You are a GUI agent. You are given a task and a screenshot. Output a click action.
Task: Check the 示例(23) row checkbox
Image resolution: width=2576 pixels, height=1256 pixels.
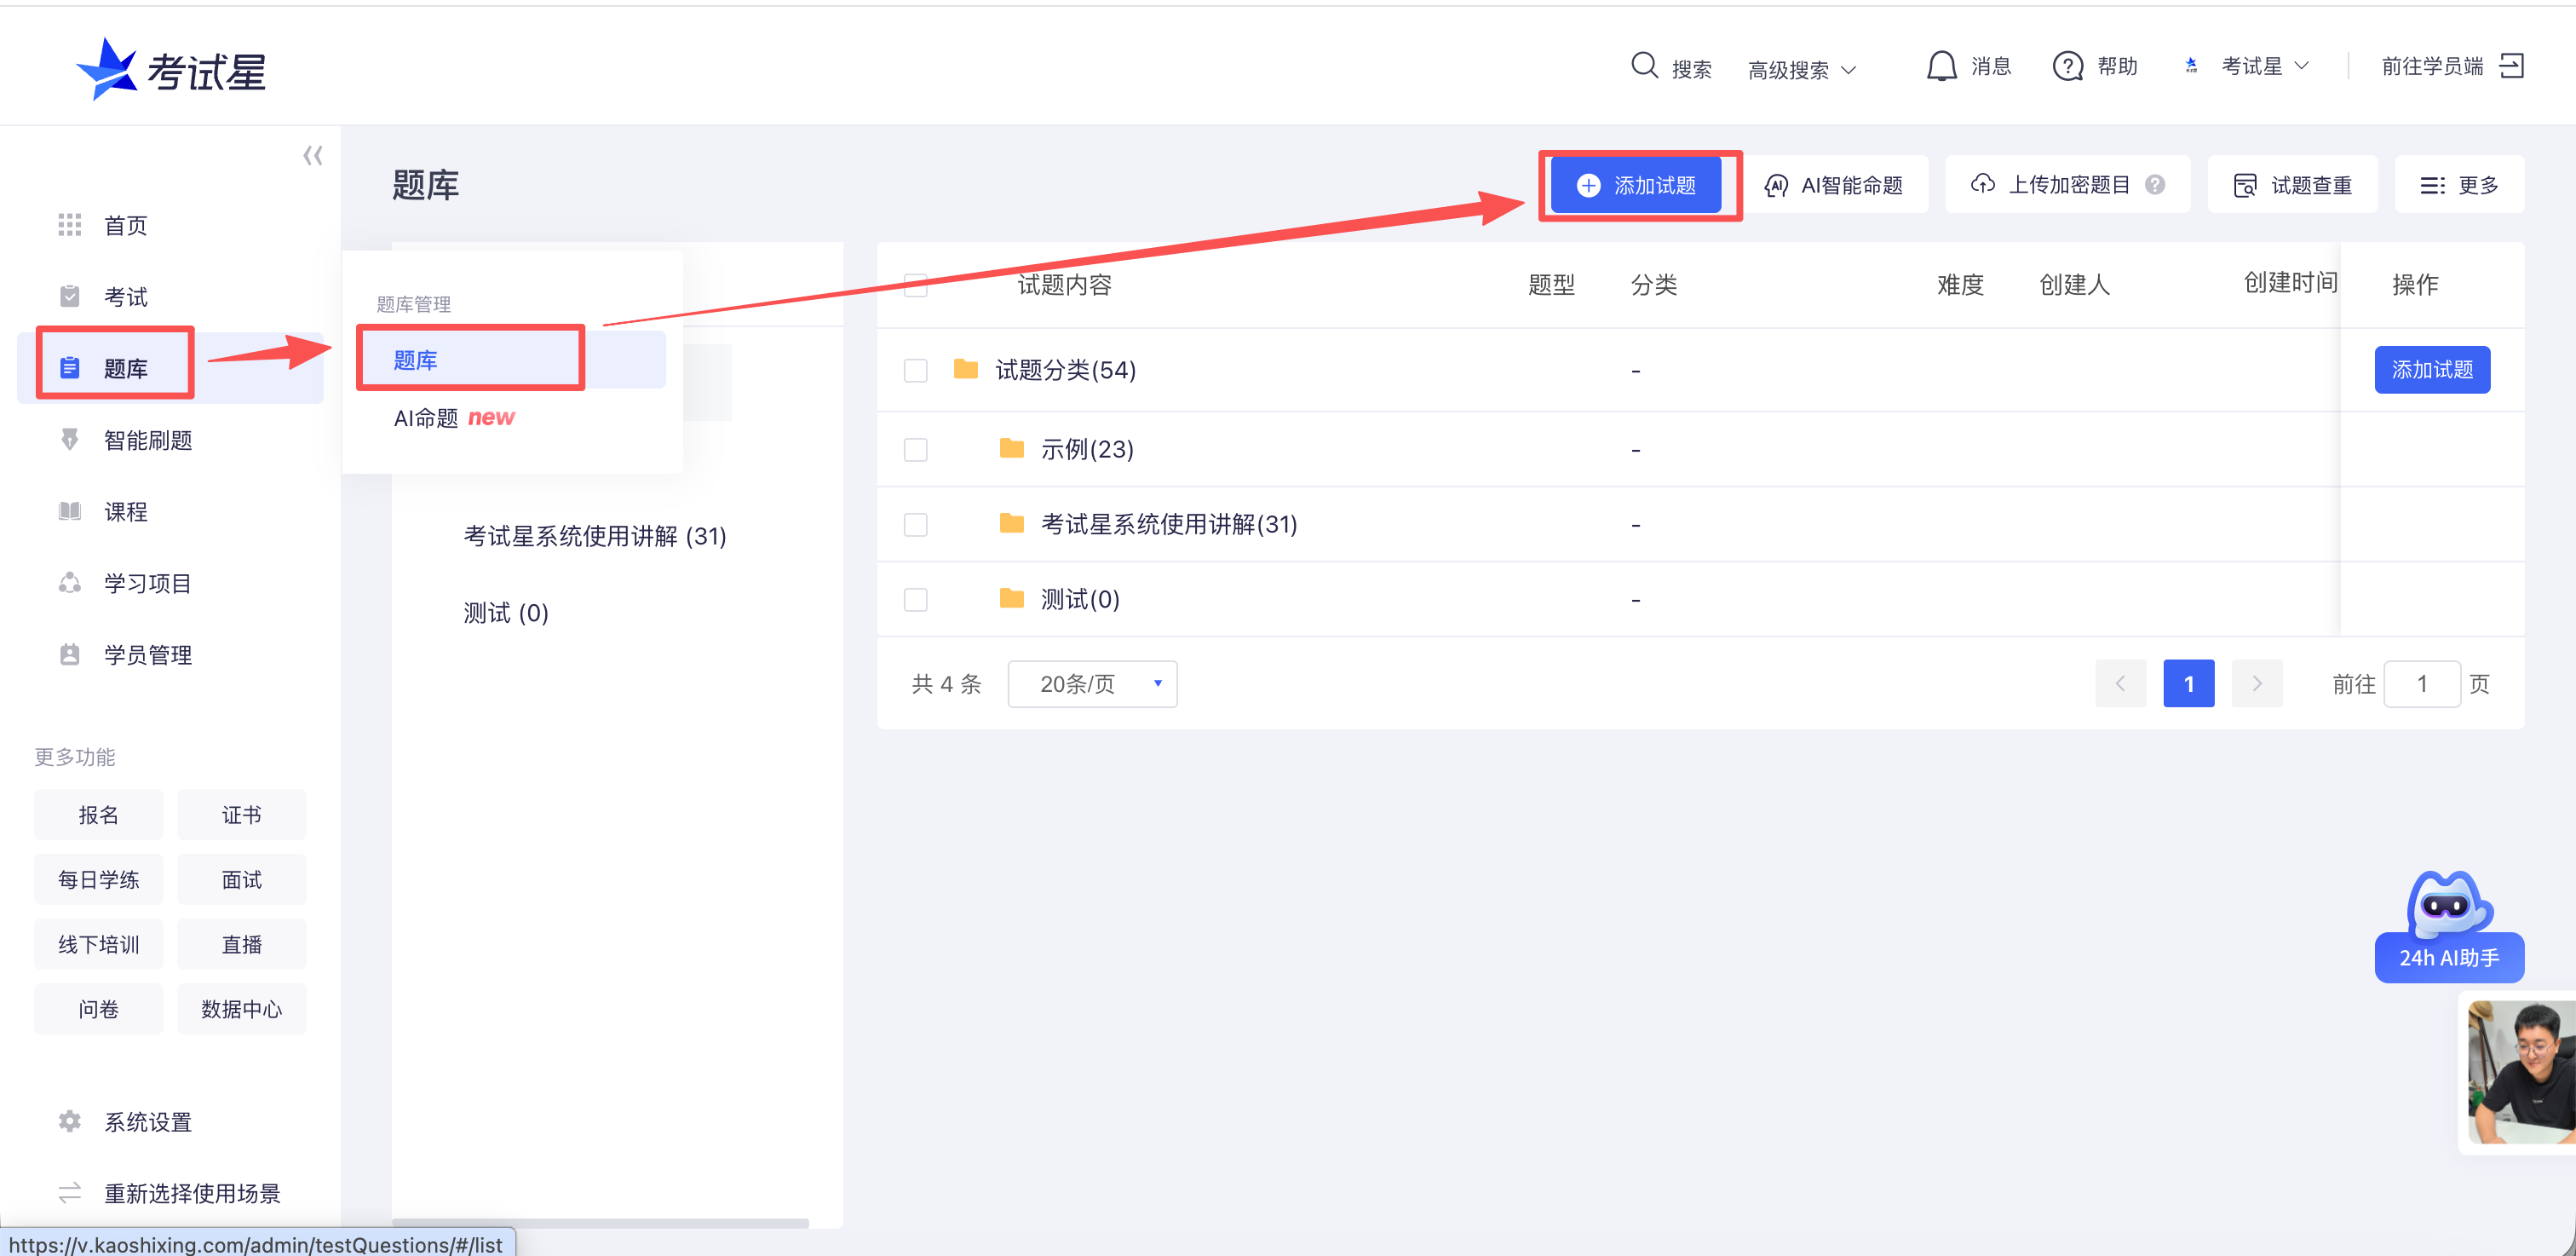tap(915, 450)
